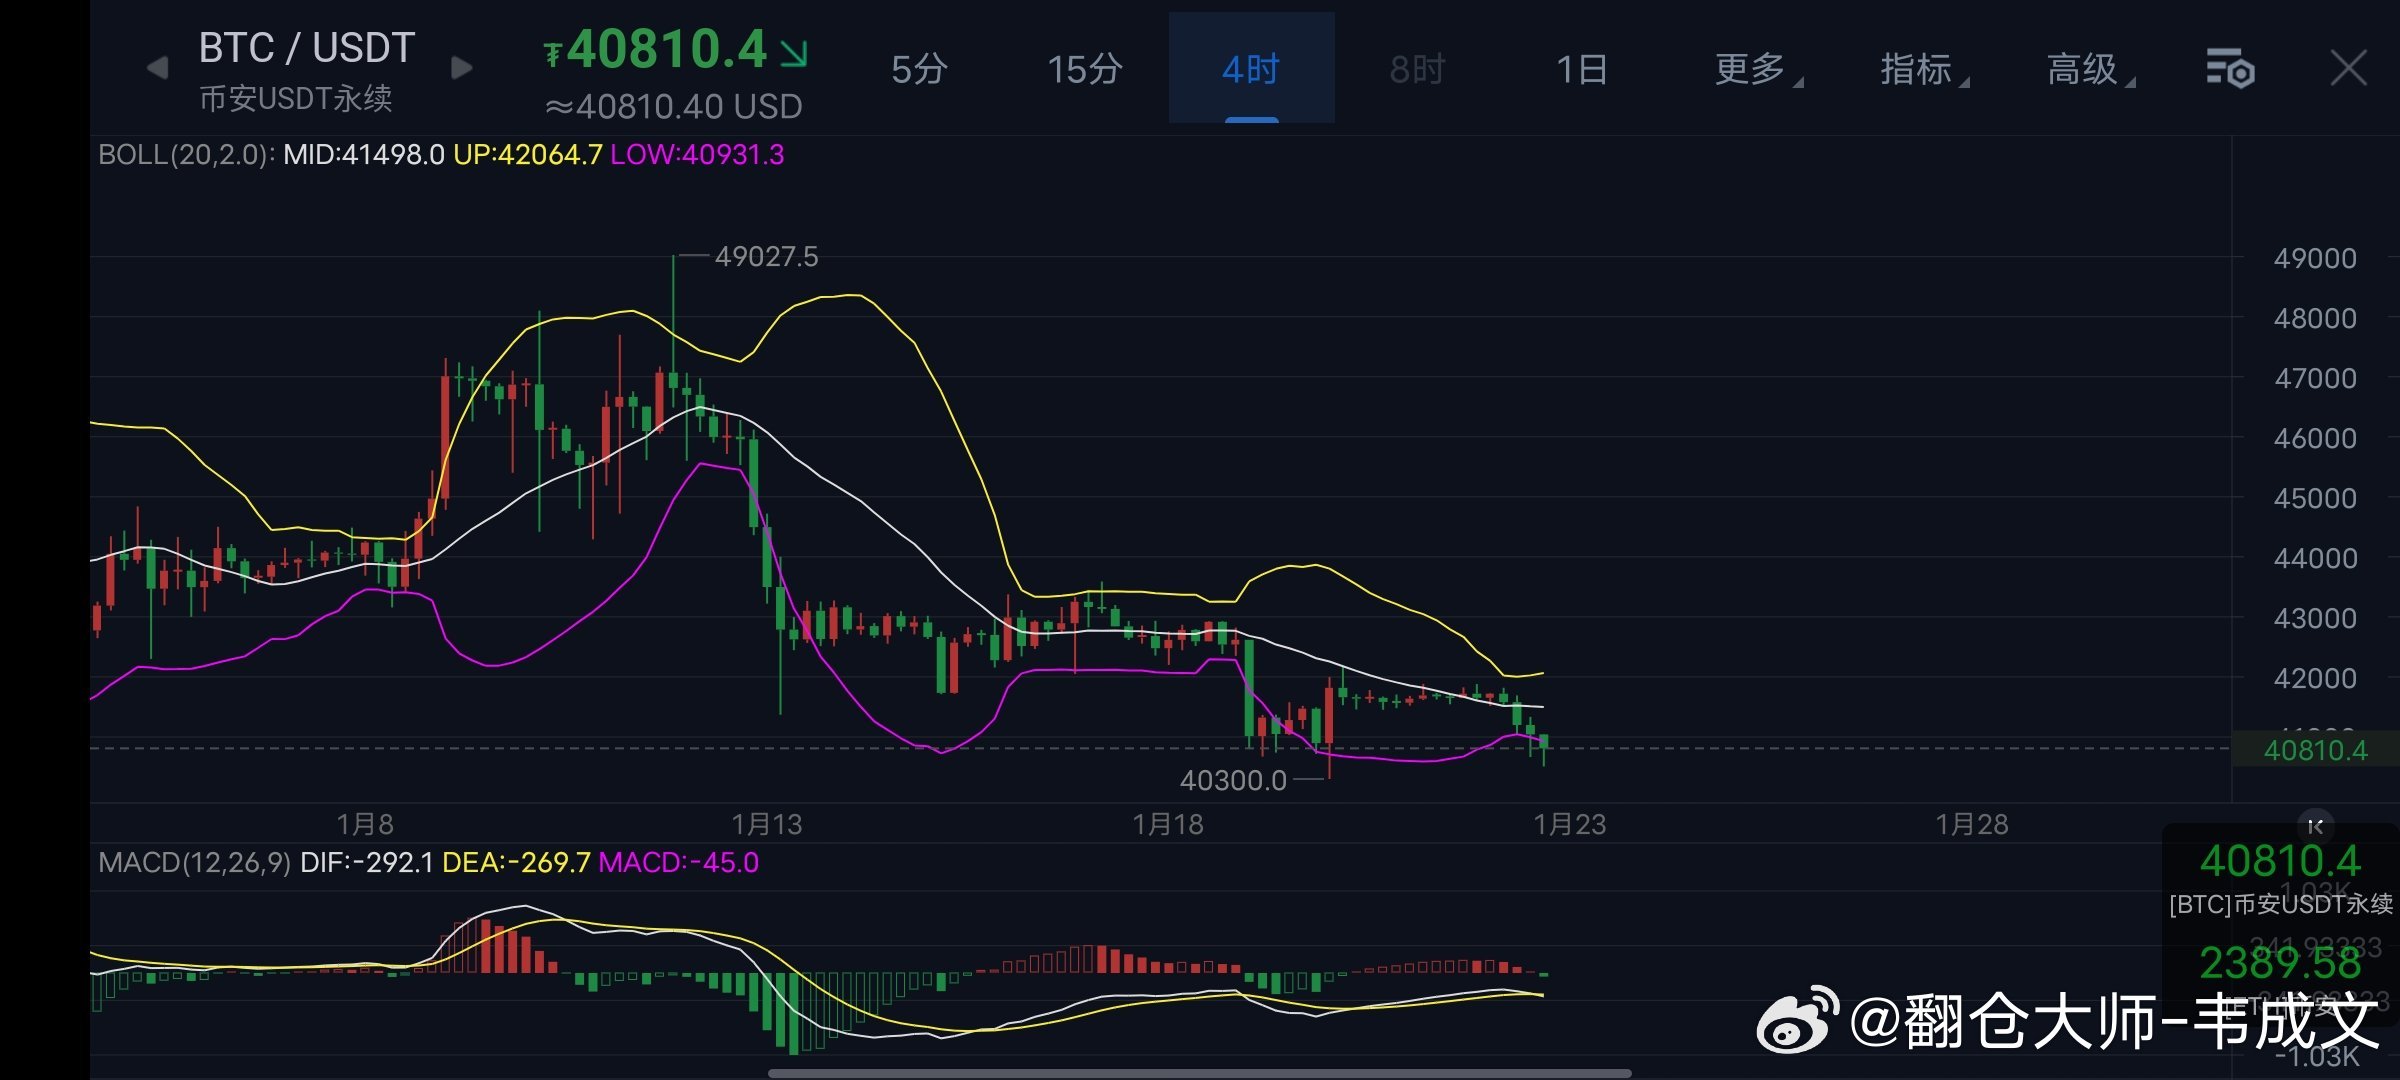The height and width of the screenshot is (1080, 2400).
Task: Go to next trading pair arrow
Action: pyautogui.click(x=462, y=68)
